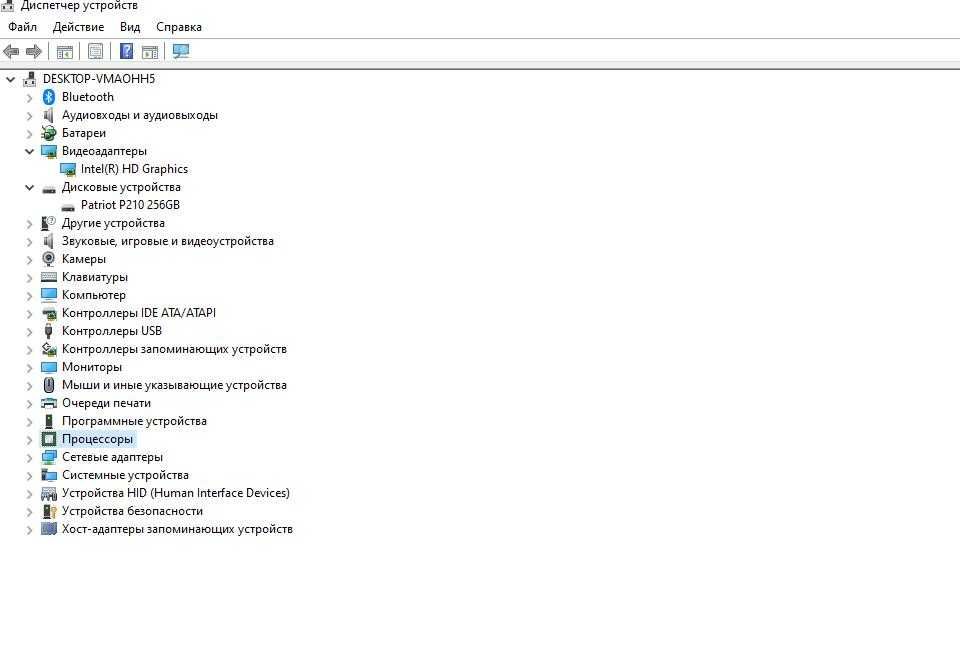Click the monitor icon for Мониторы

(x=49, y=367)
